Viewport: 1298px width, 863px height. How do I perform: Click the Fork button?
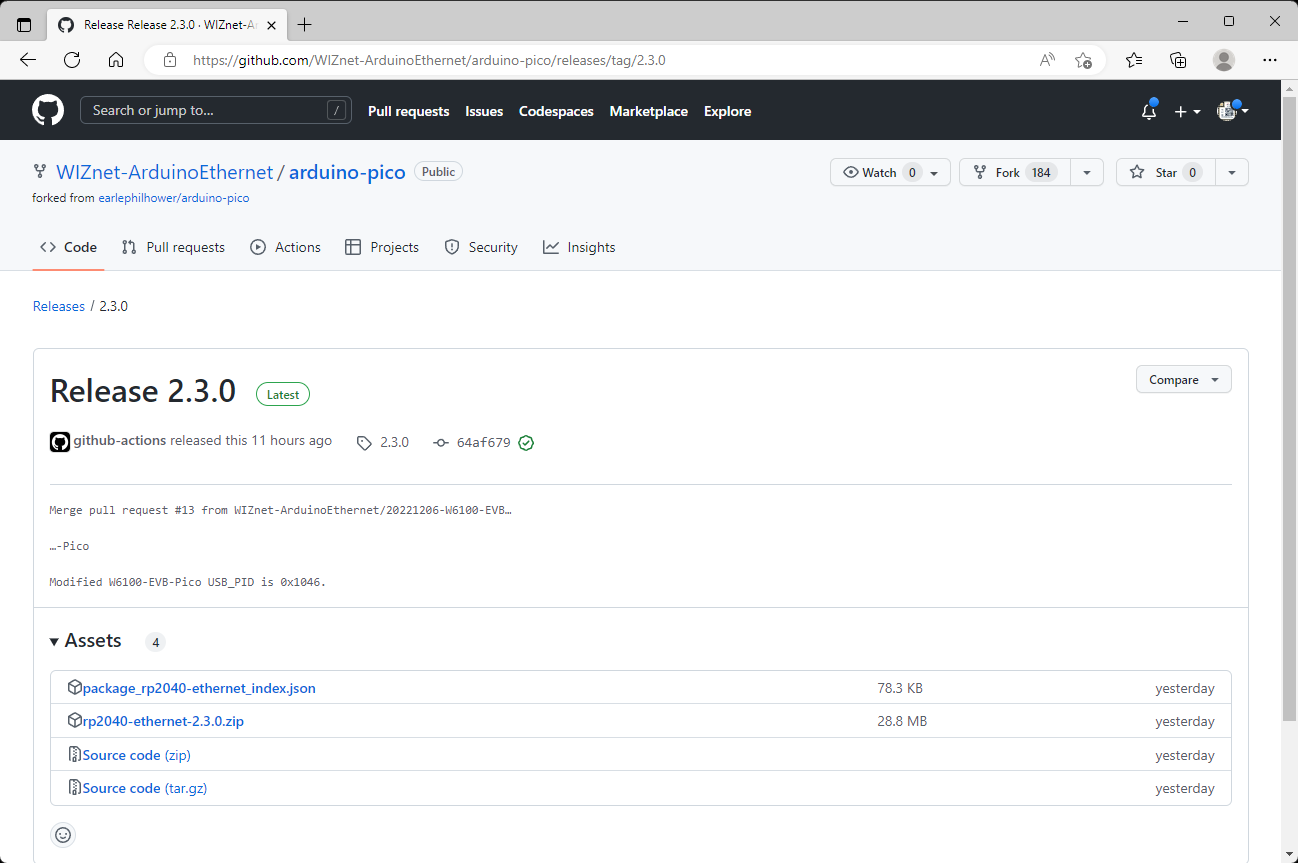(1015, 172)
